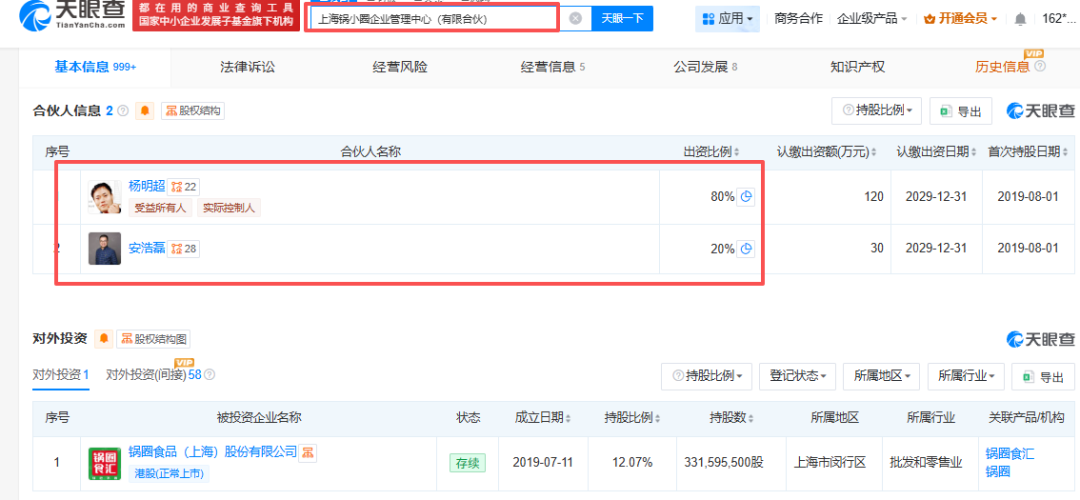Open the 所属行业 filter dropdown
The height and width of the screenshot is (500, 1080).
point(966,376)
